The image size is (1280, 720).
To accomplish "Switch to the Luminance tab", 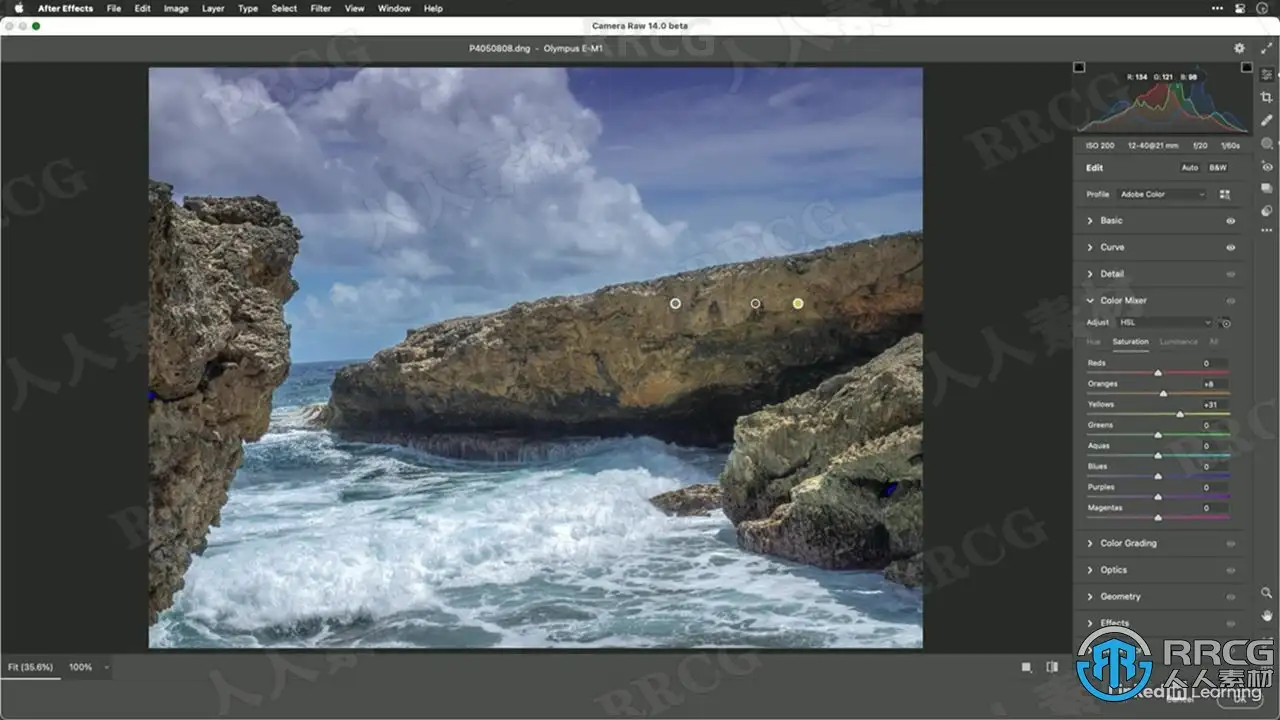I will [x=1179, y=342].
